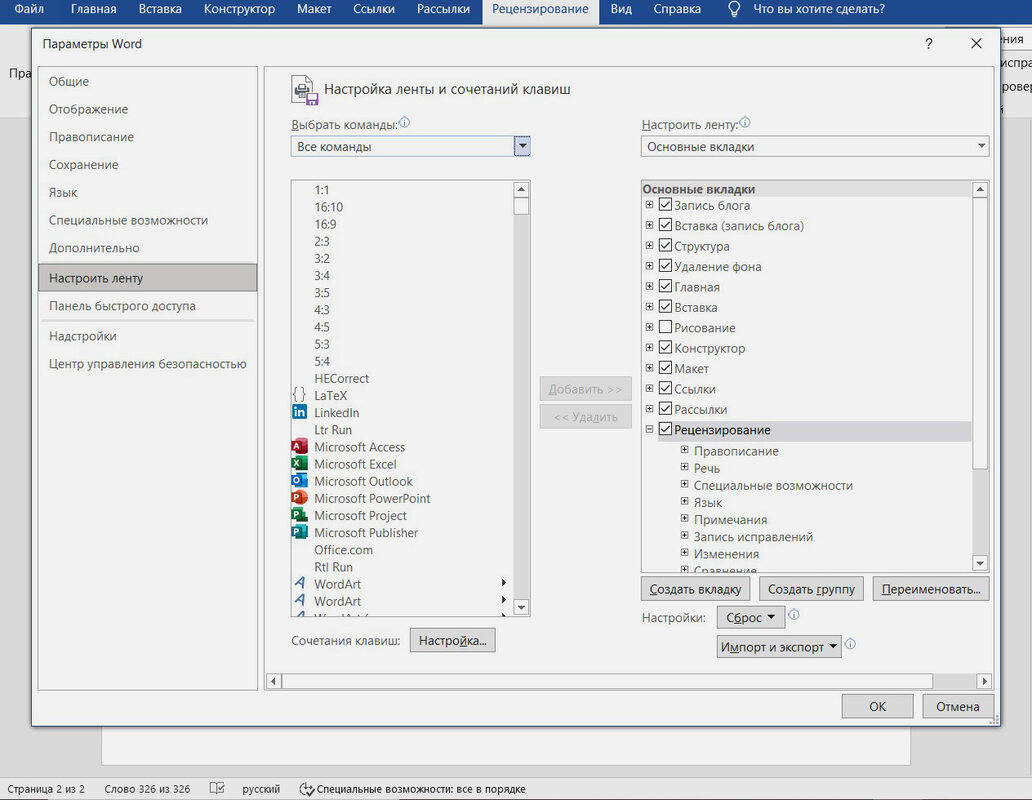The image size is (1032, 800).
Task: Select the LaTeX braces icon command
Action: pyautogui.click(x=299, y=396)
